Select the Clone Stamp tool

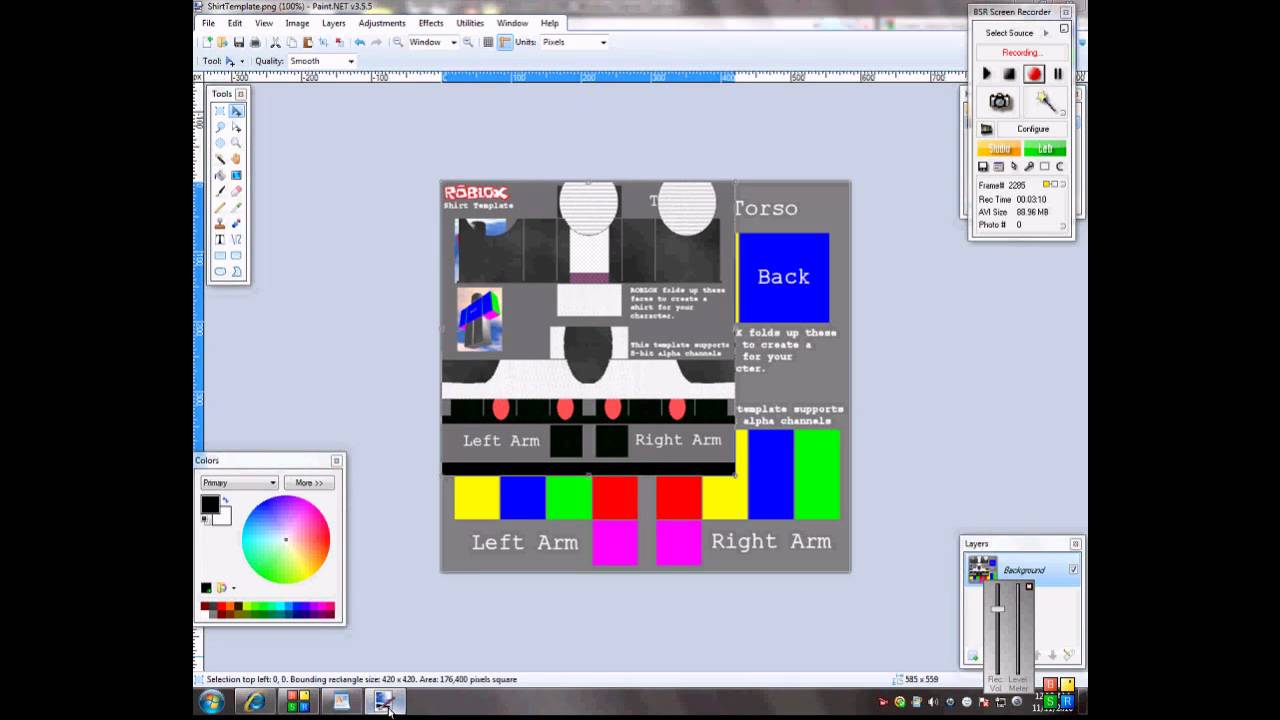click(220, 223)
